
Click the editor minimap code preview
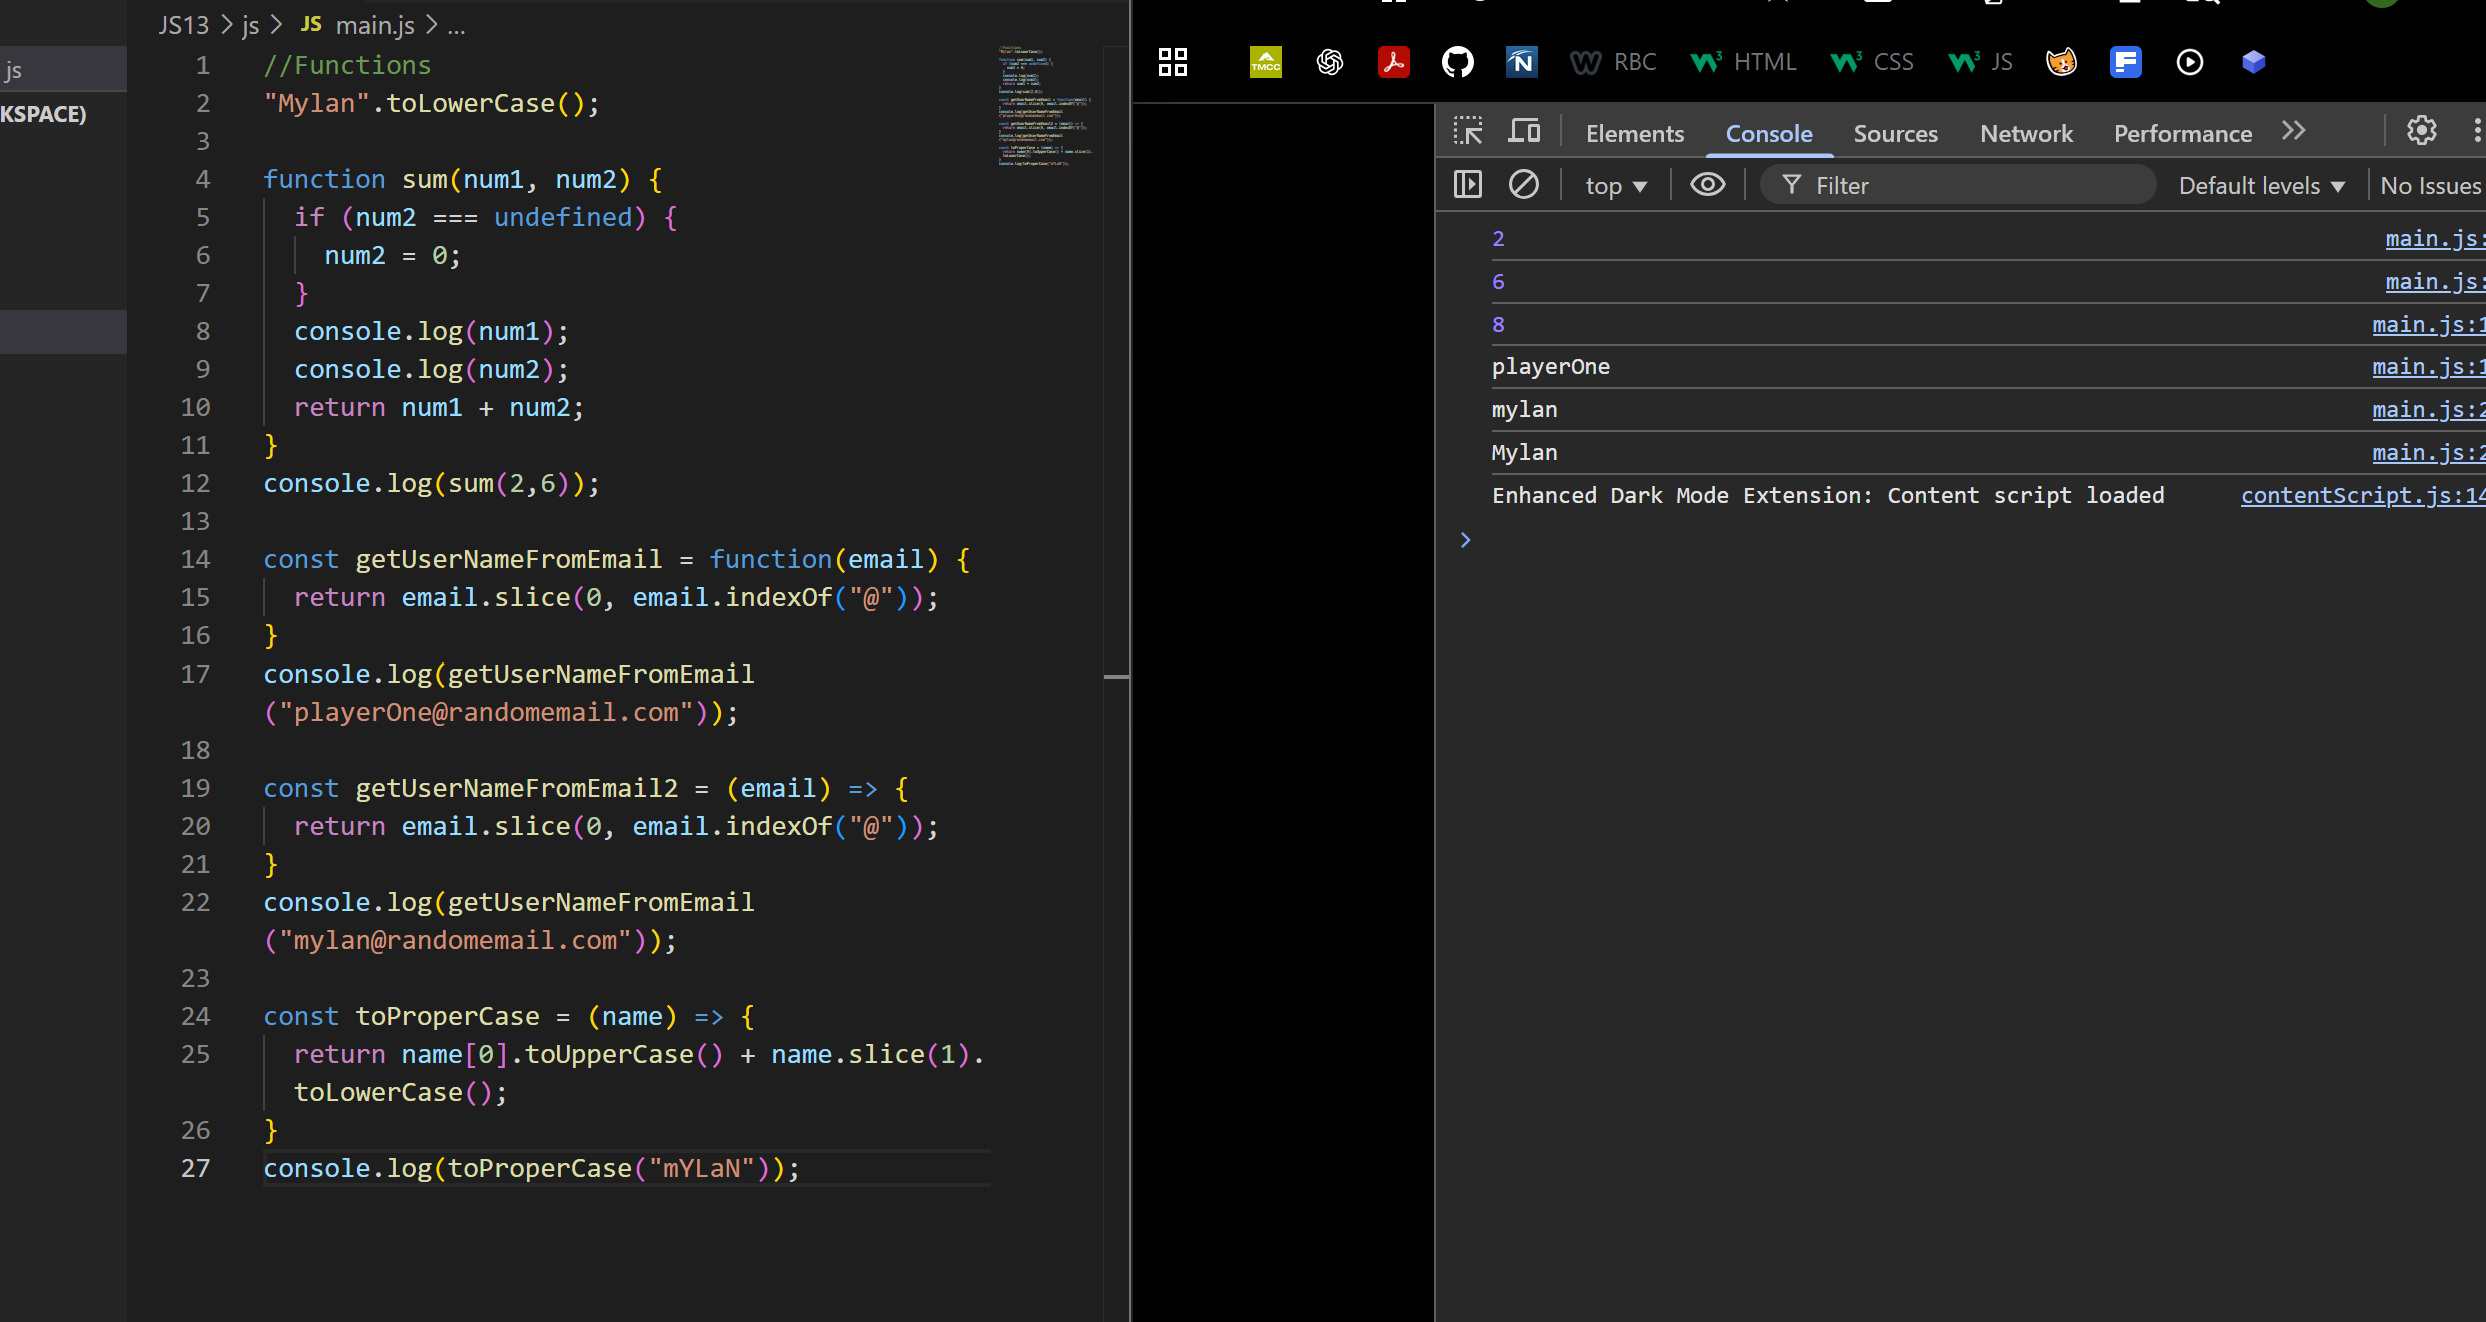click(1043, 105)
